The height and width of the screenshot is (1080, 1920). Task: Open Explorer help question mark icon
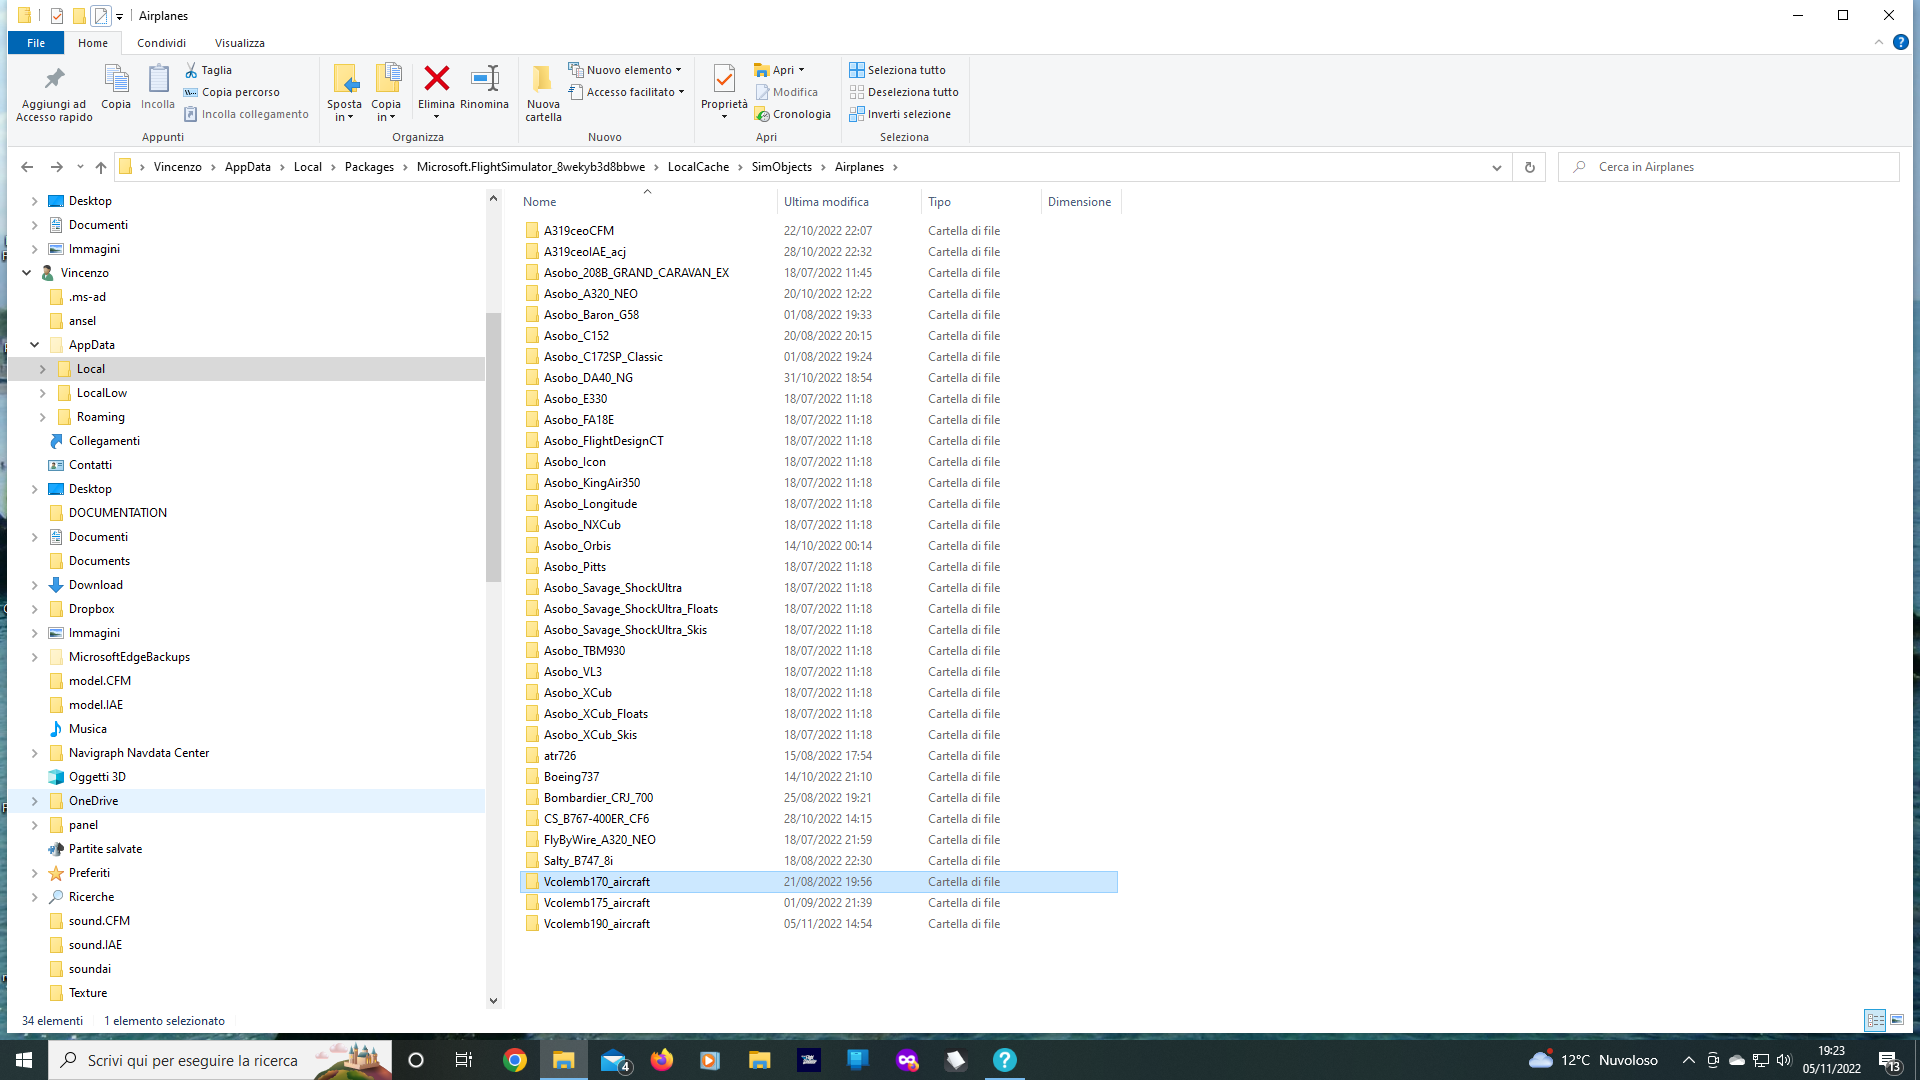[x=1900, y=42]
